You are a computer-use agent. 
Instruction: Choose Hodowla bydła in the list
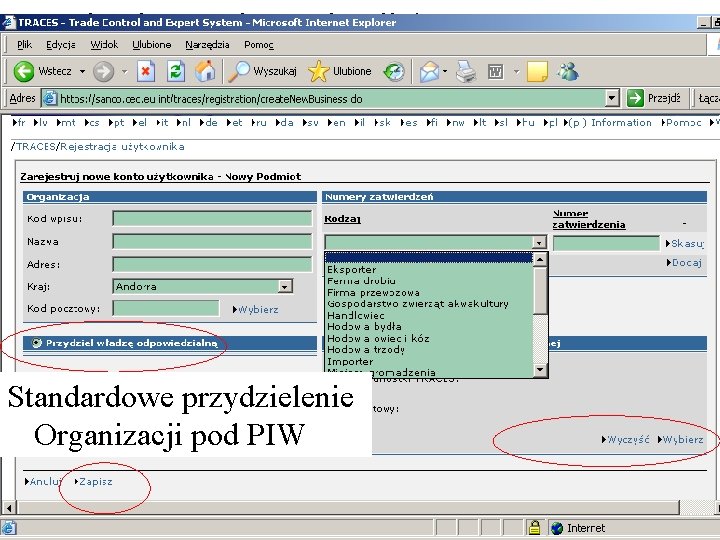(x=429, y=326)
